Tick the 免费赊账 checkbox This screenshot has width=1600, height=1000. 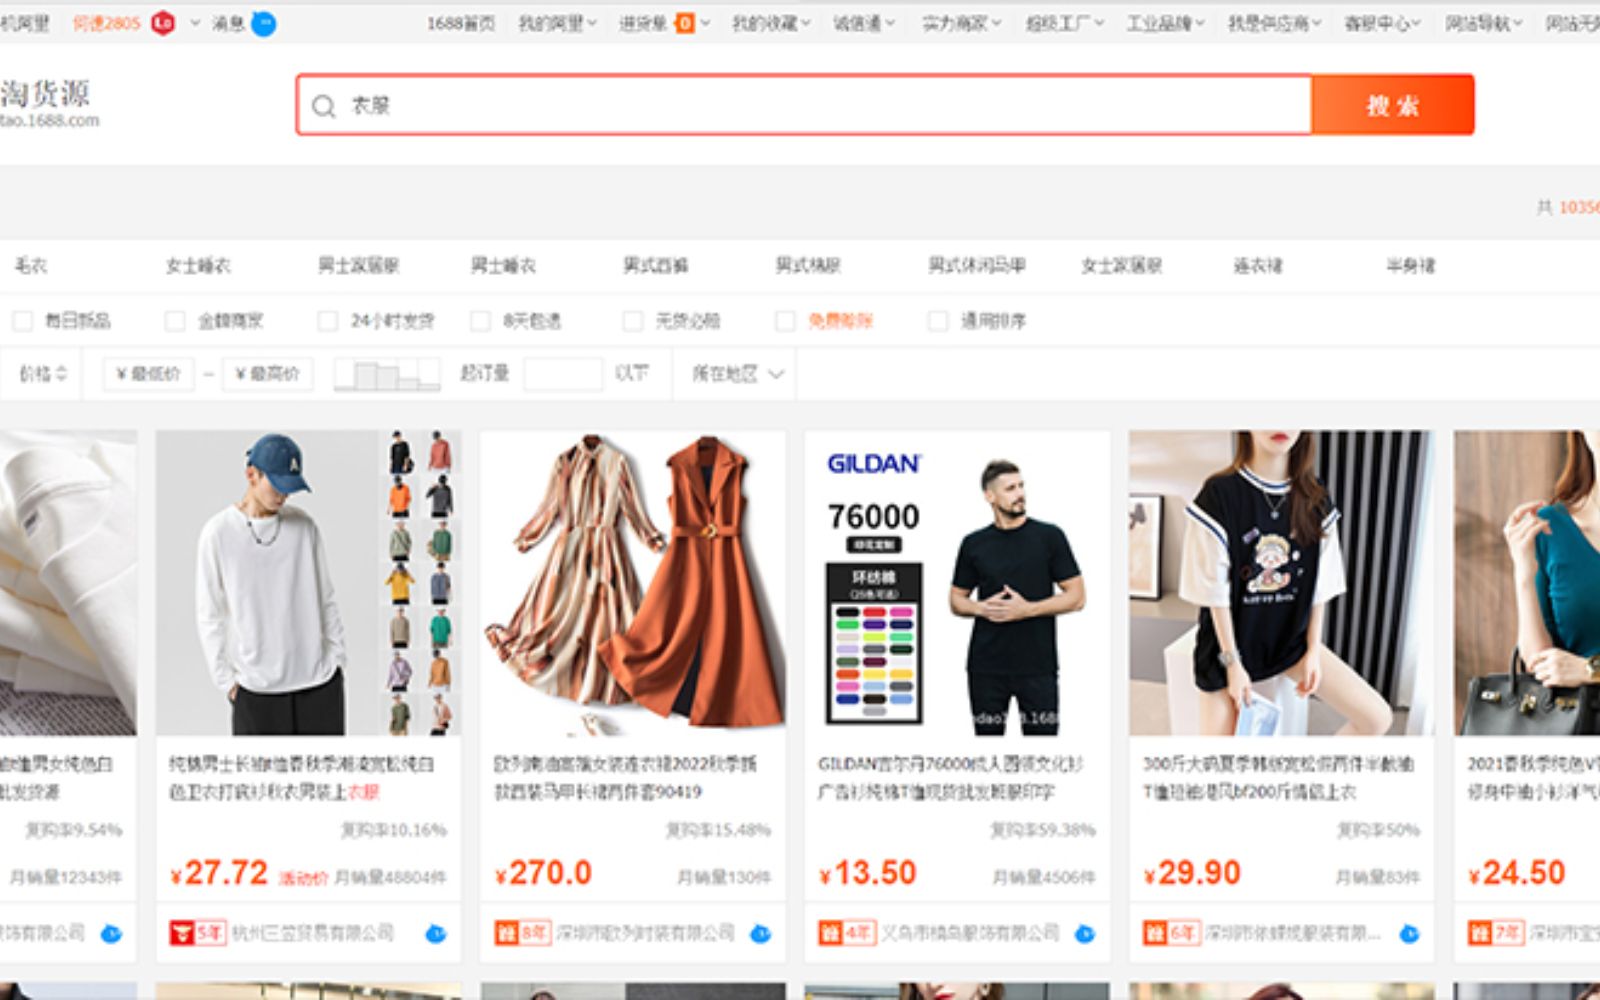(785, 321)
